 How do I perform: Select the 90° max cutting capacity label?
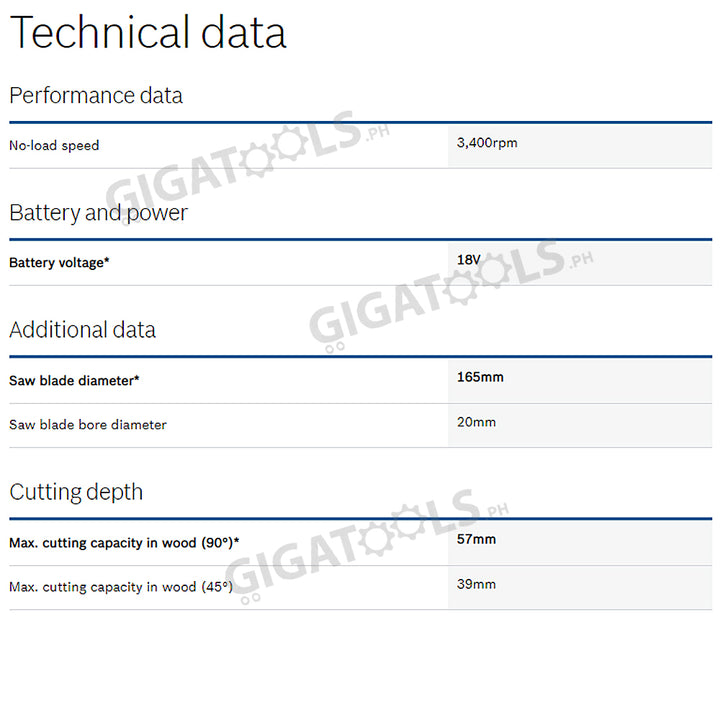(124, 543)
